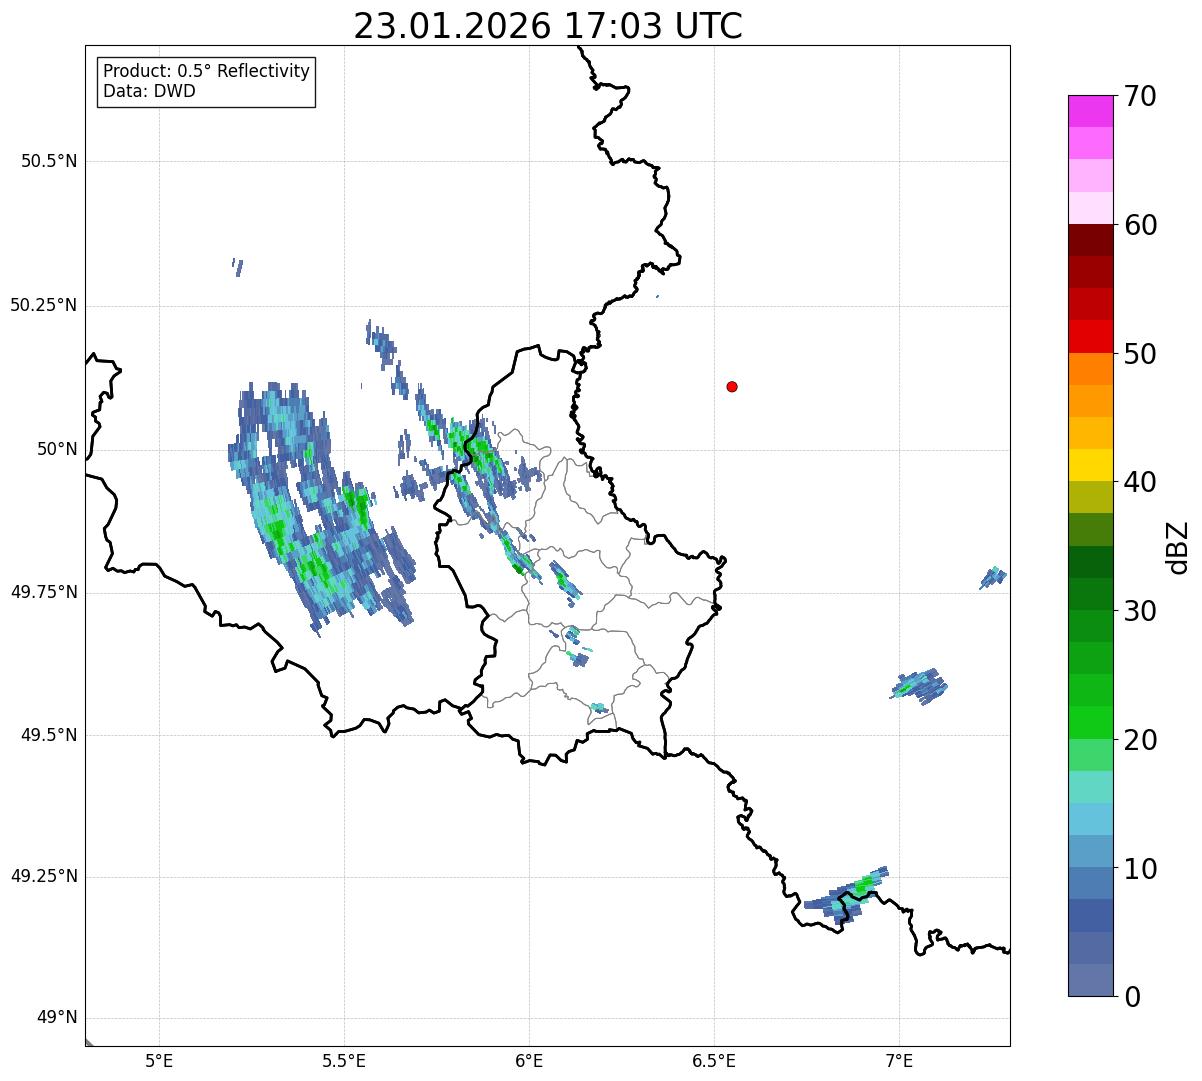
Task: Select the slate-blue swatch just above 0 dBZ
Action: [x=1090, y=980]
